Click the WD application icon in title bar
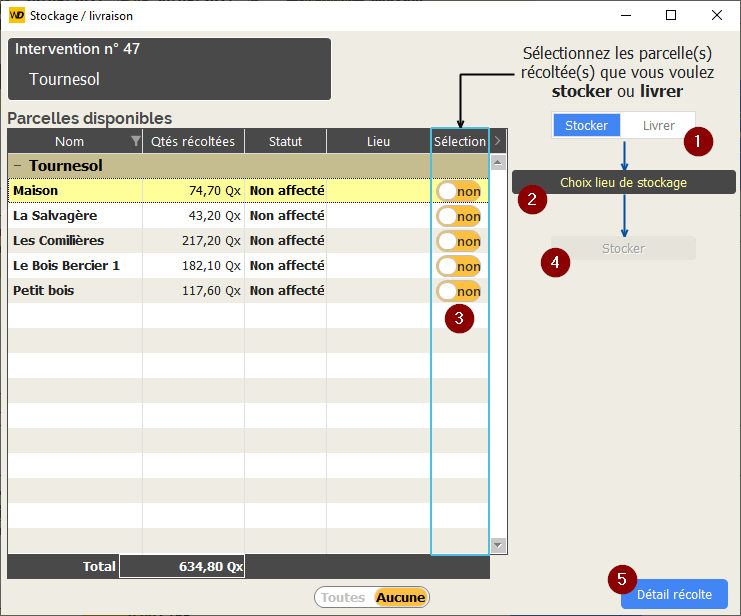741x616 pixels. click(x=17, y=16)
